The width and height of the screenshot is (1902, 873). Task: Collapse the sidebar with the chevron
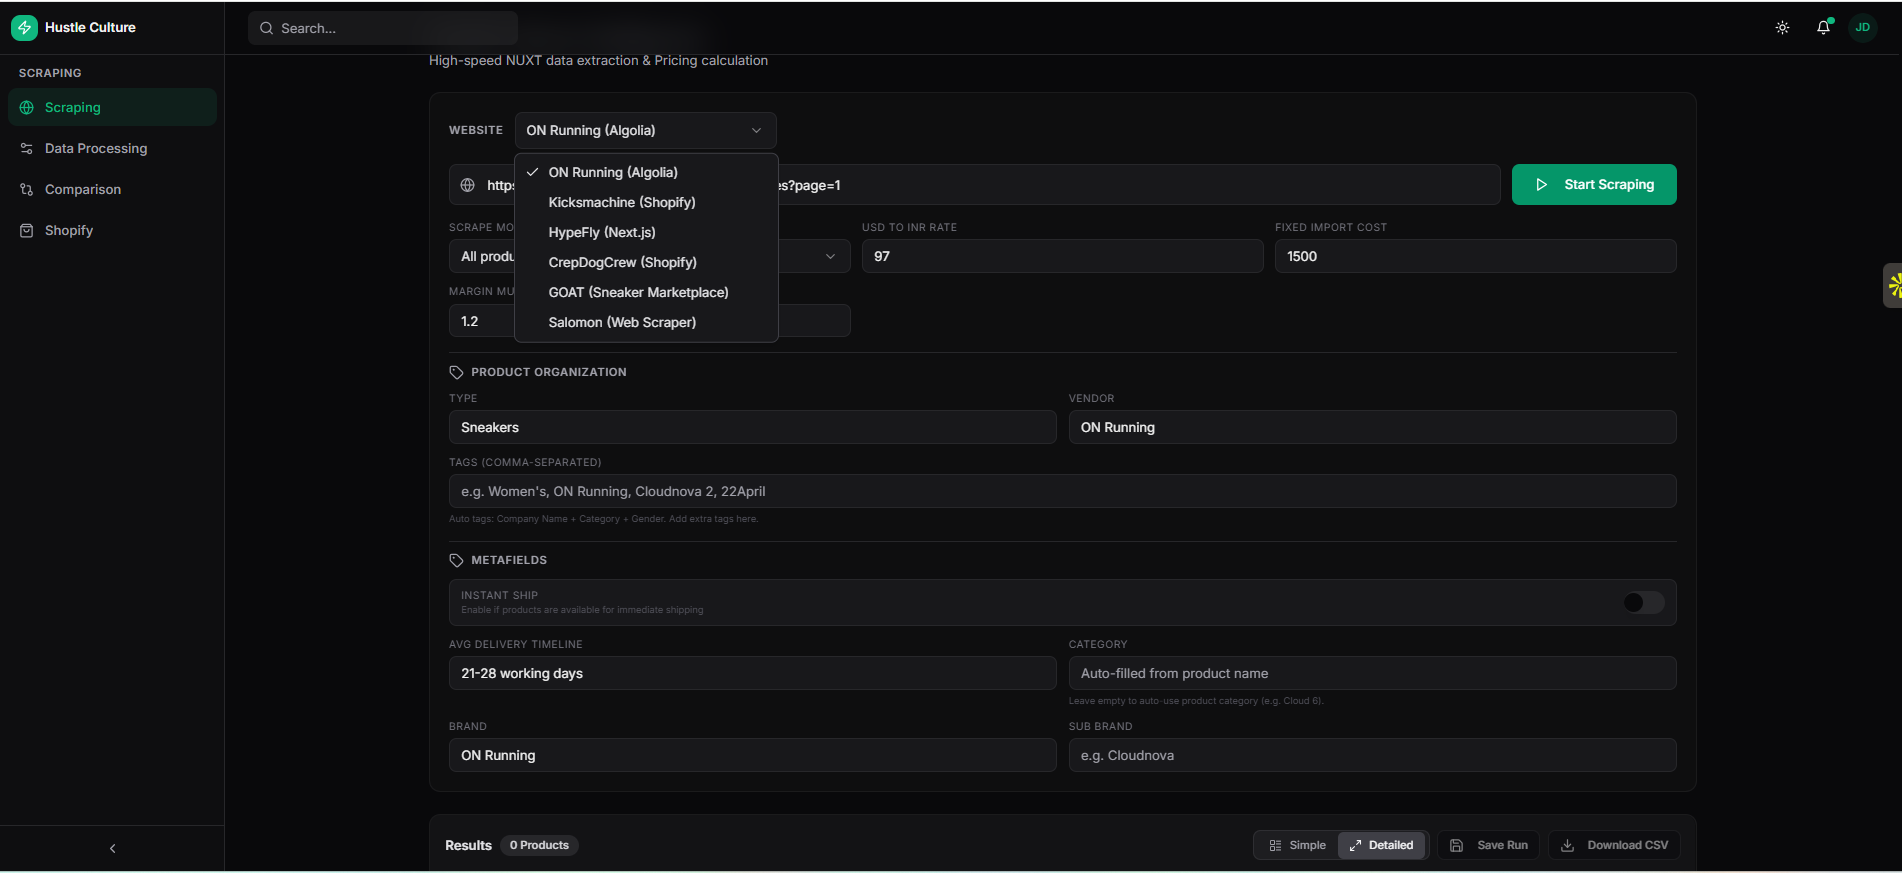pos(112,848)
